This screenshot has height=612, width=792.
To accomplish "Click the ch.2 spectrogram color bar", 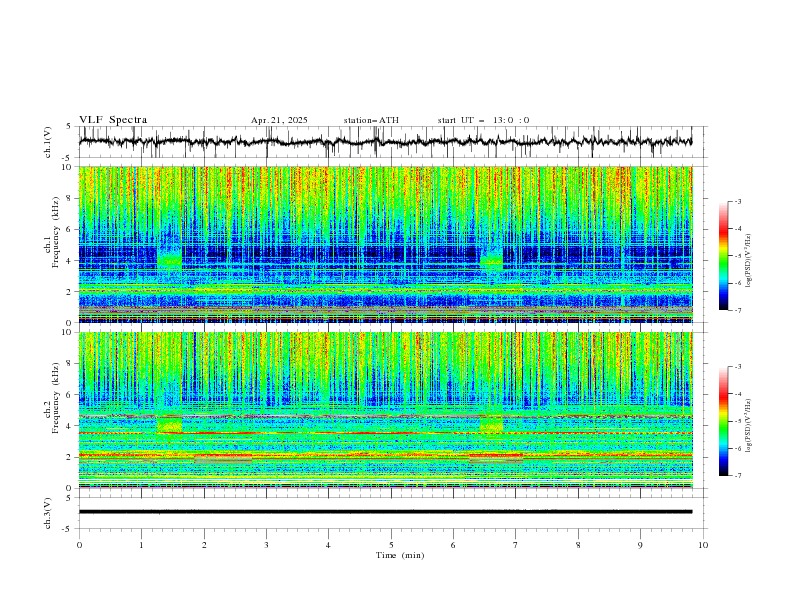I will click(723, 421).
